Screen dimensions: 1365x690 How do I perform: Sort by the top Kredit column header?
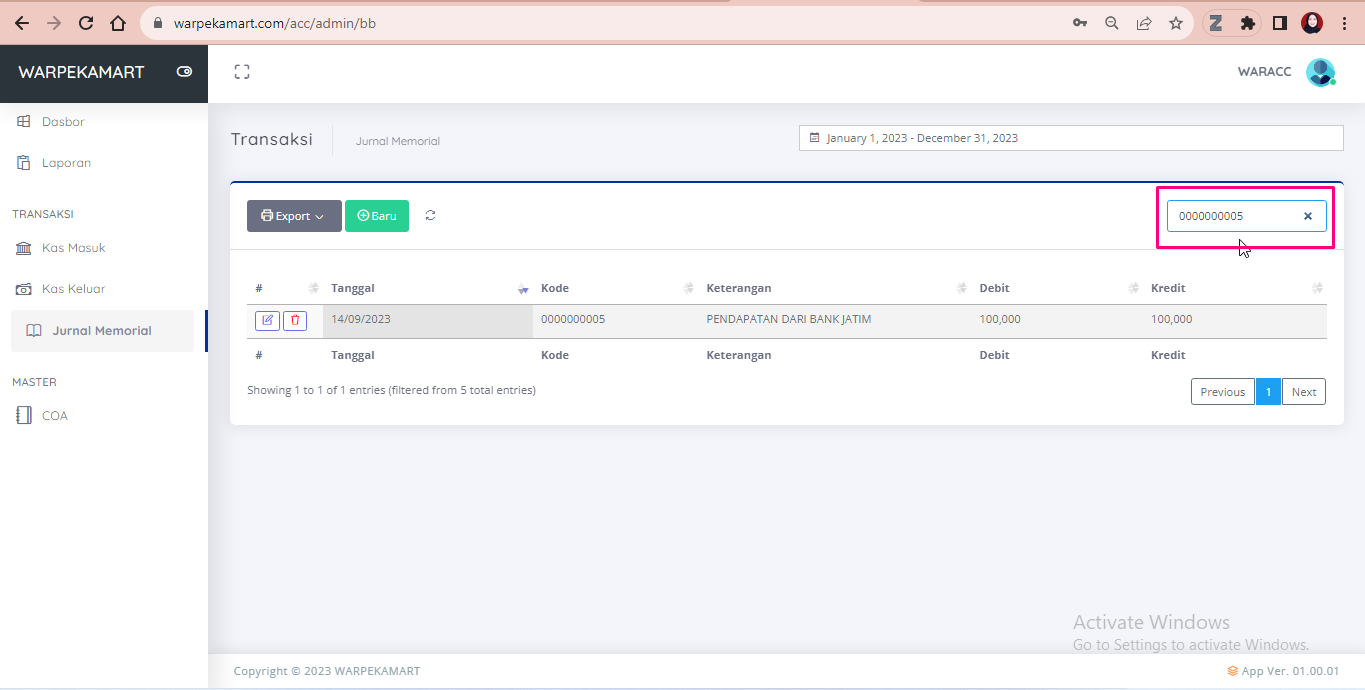(x=1235, y=288)
